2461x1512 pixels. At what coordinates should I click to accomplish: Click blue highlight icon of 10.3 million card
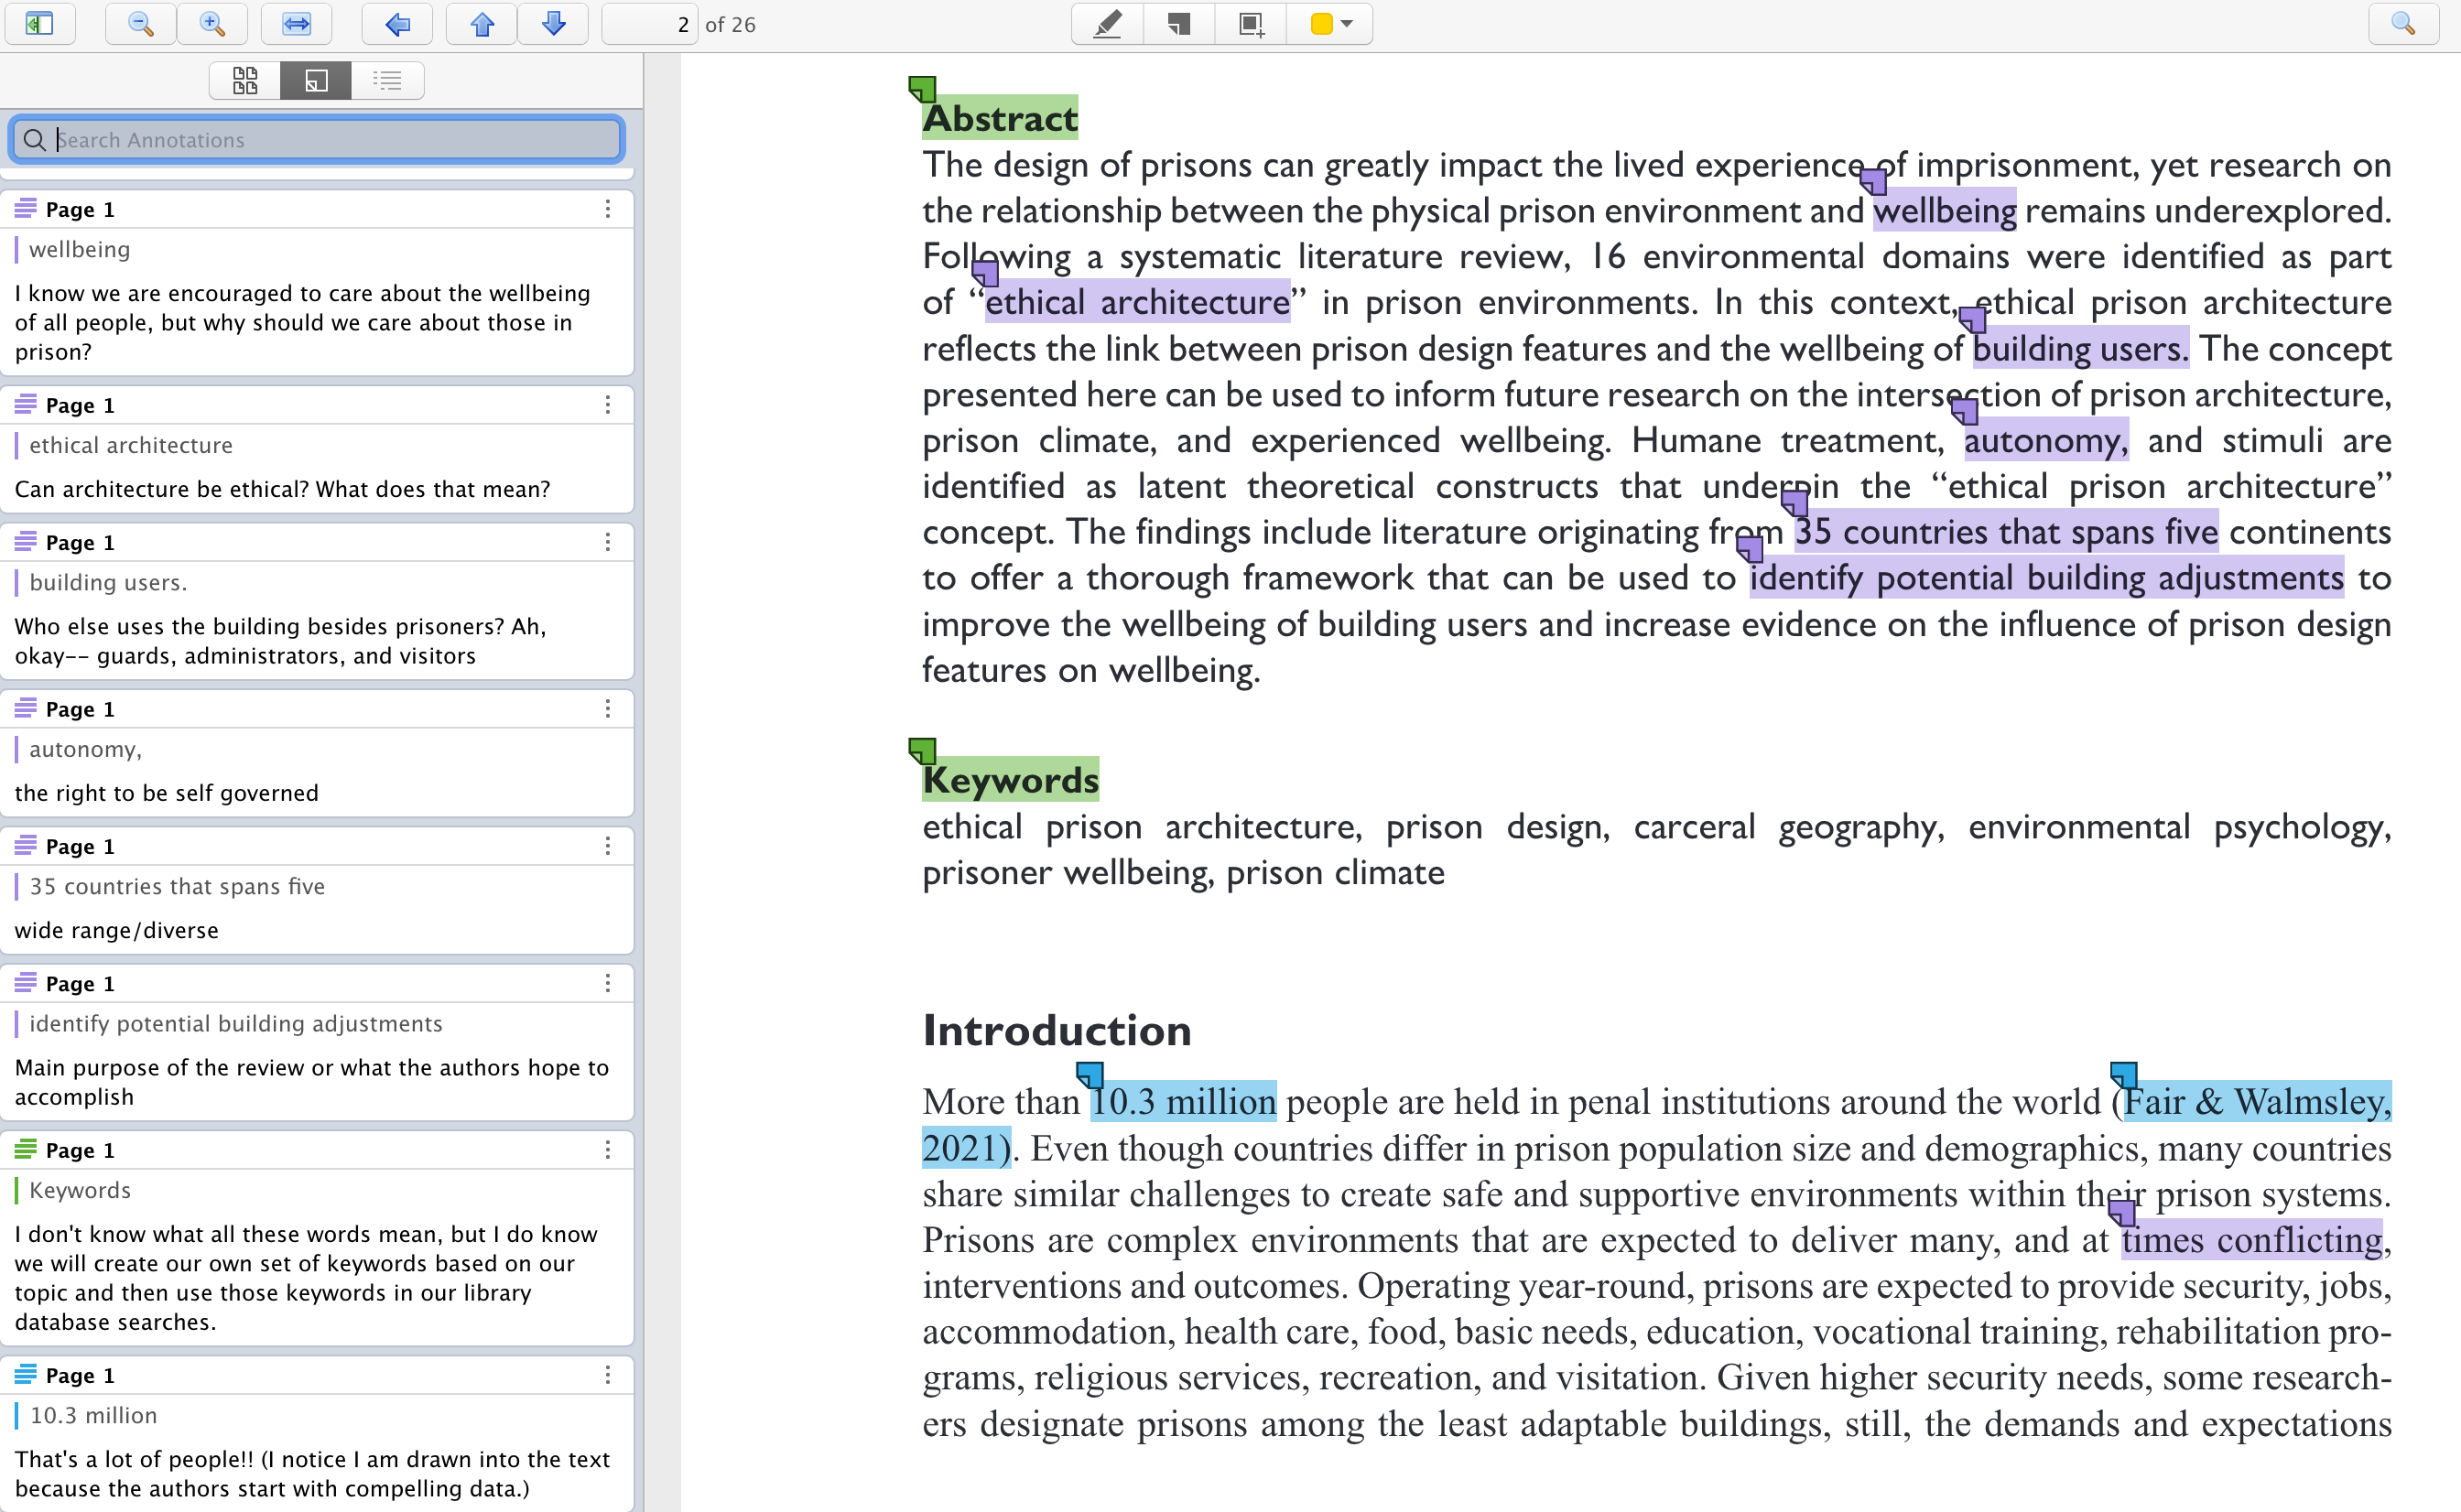coord(26,1374)
